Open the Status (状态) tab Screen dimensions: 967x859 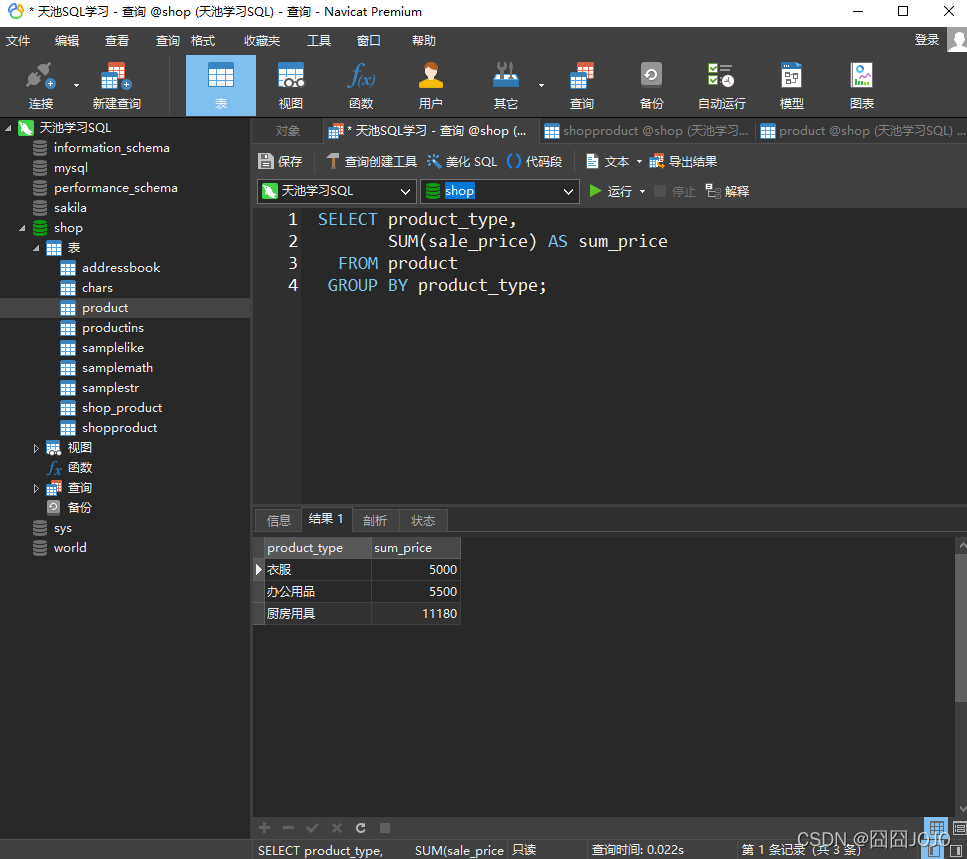pyautogui.click(x=422, y=520)
